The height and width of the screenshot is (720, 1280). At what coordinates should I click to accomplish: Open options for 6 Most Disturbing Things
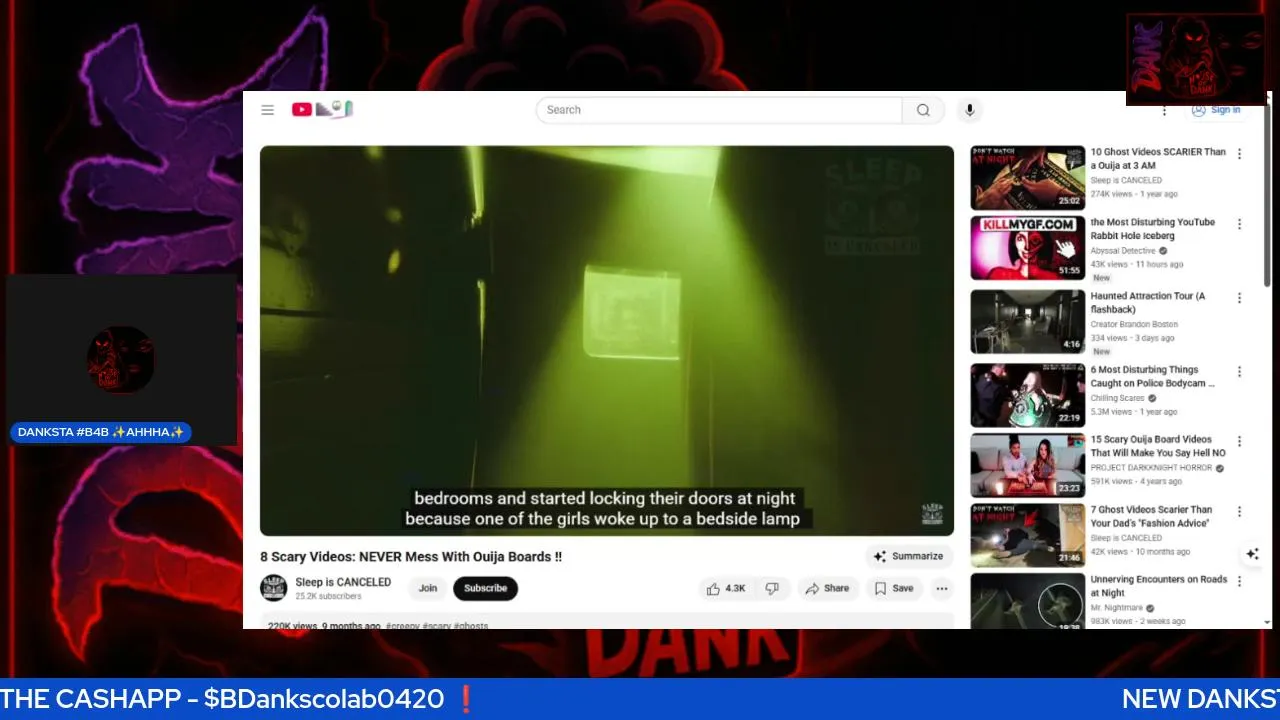pos(1239,371)
